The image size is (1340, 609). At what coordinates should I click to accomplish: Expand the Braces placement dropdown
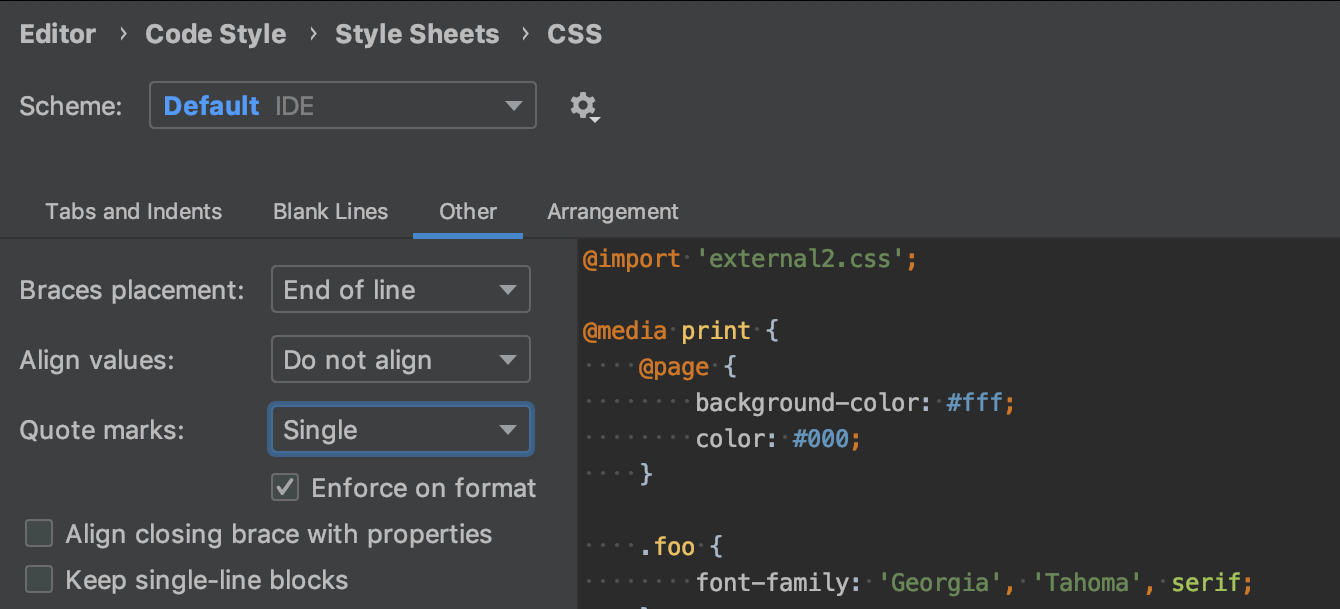coord(400,290)
